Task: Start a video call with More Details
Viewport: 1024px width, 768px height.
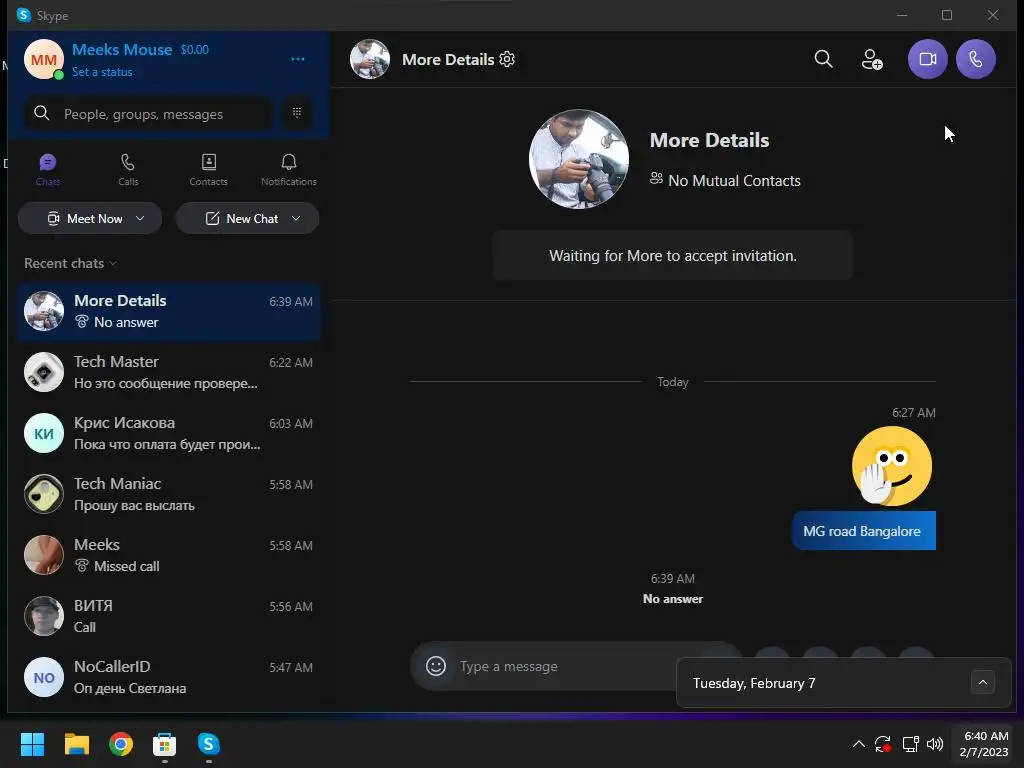Action: 927,59
